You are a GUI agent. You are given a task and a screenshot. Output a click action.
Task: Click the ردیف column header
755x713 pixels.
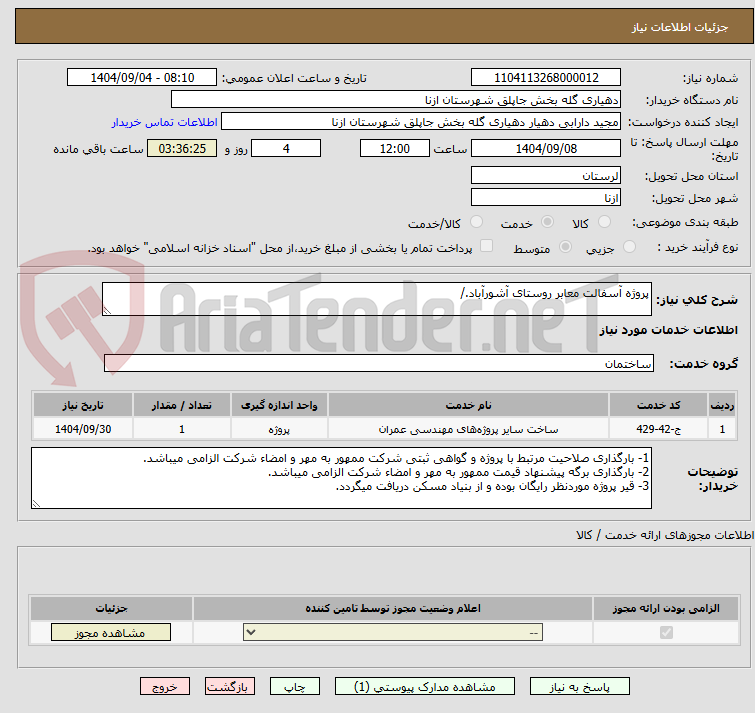click(x=722, y=405)
